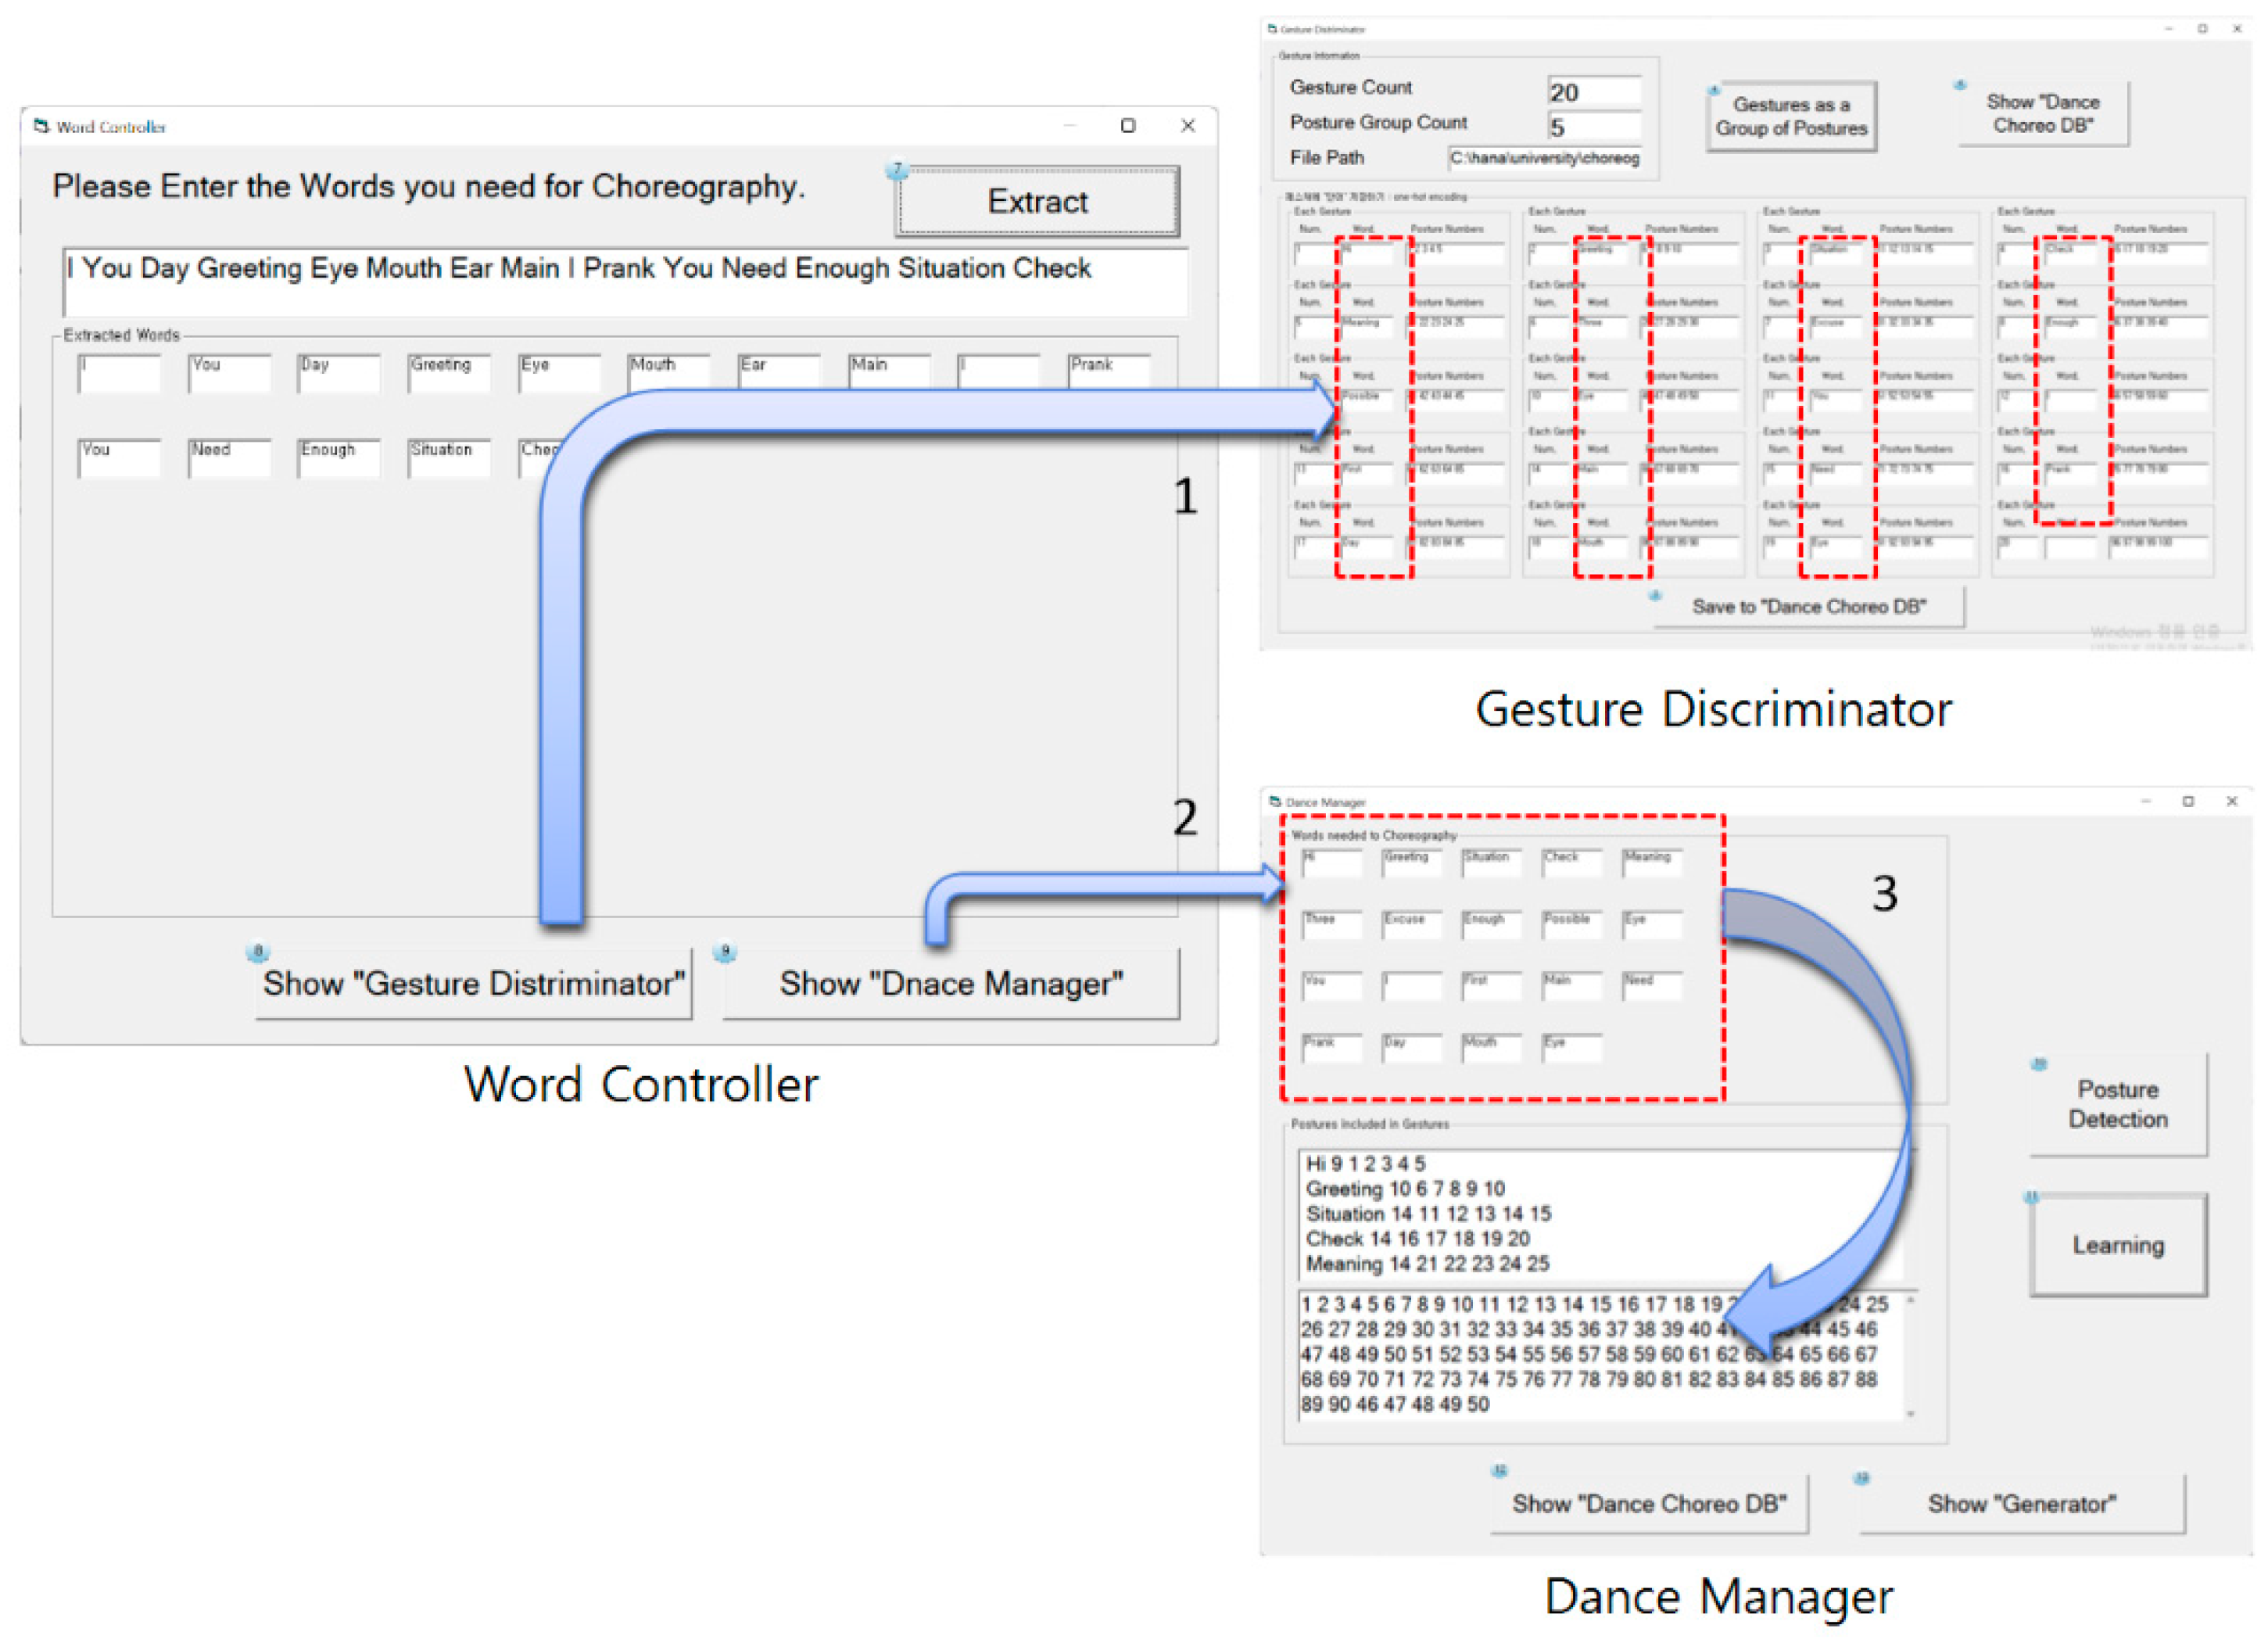Open Show "Dance Choreo DB" in Gesture Discriminator
This screenshot has width=2268, height=1650.
[x=2042, y=114]
